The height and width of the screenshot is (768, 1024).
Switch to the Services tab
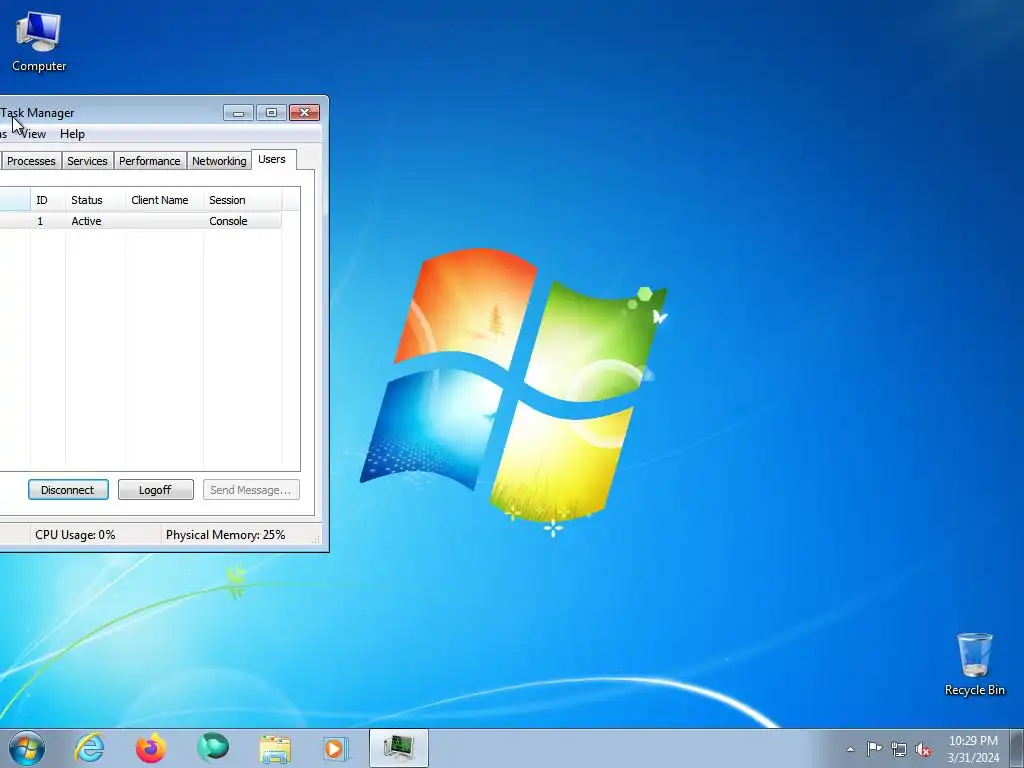[87, 161]
